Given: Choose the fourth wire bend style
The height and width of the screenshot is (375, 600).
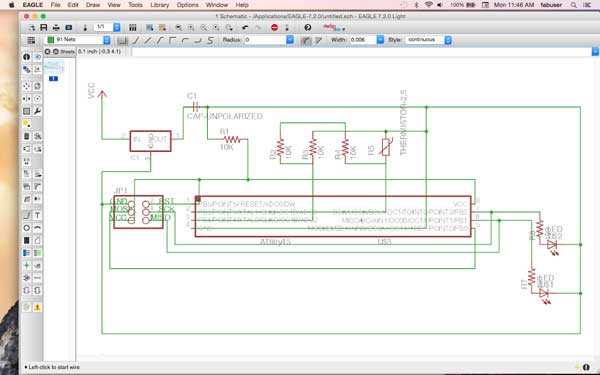Looking at the screenshot, I should (x=160, y=40).
